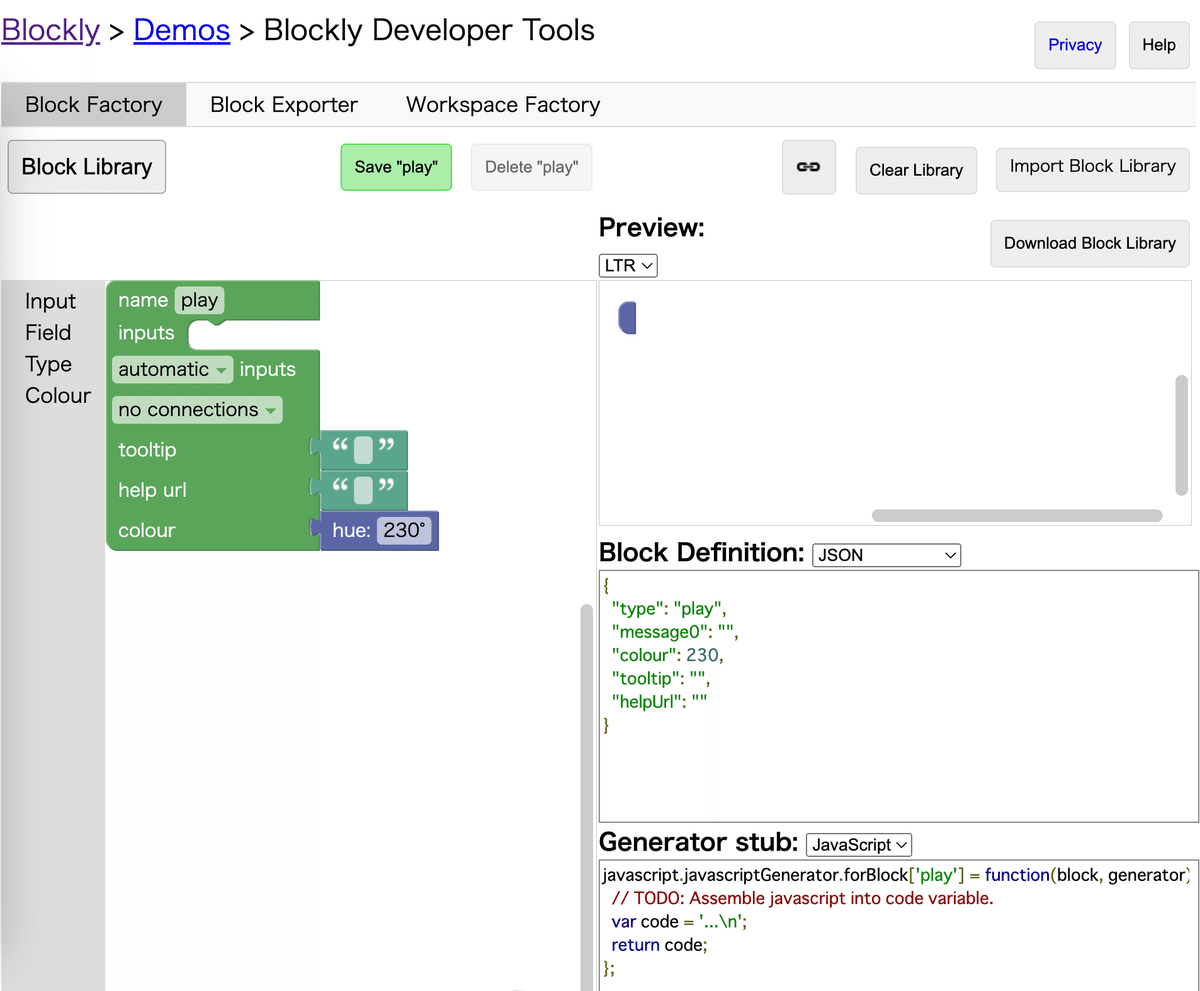The image size is (1200, 991).
Task: Edit the tooltip text block field
Action: [x=363, y=450]
